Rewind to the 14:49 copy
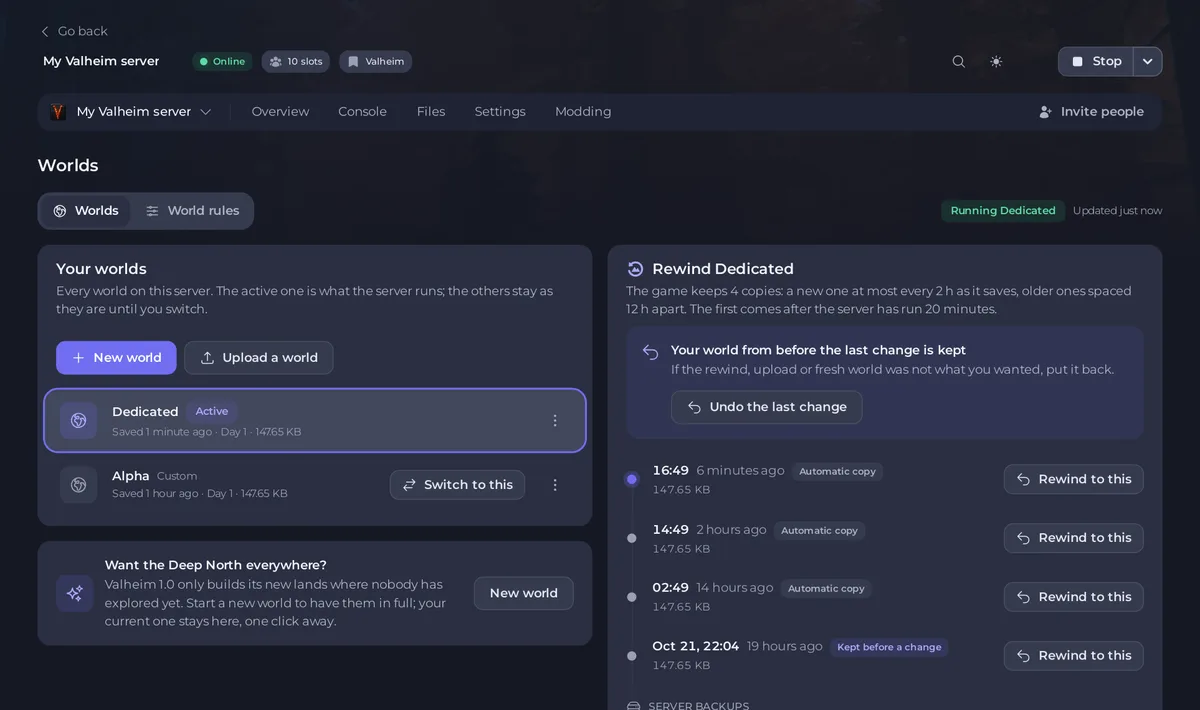The height and width of the screenshot is (710, 1200). tap(1074, 538)
